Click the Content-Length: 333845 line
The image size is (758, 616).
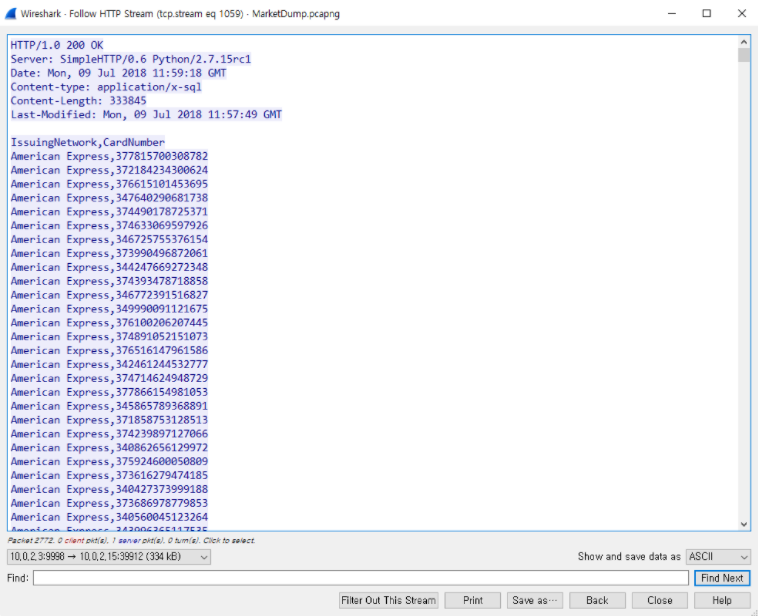78,101
